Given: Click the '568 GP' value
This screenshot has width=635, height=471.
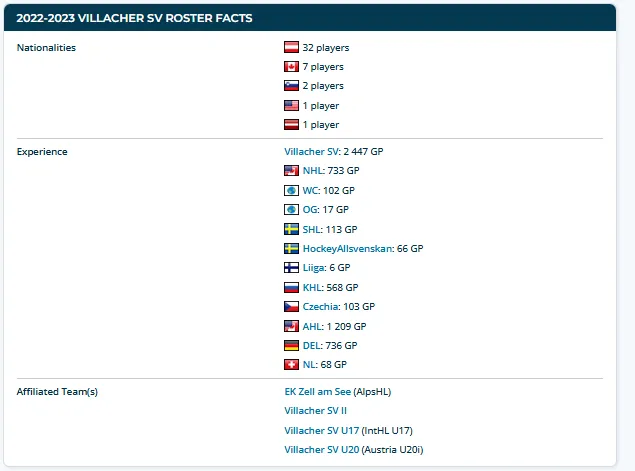Looking at the screenshot, I should 342,287.
